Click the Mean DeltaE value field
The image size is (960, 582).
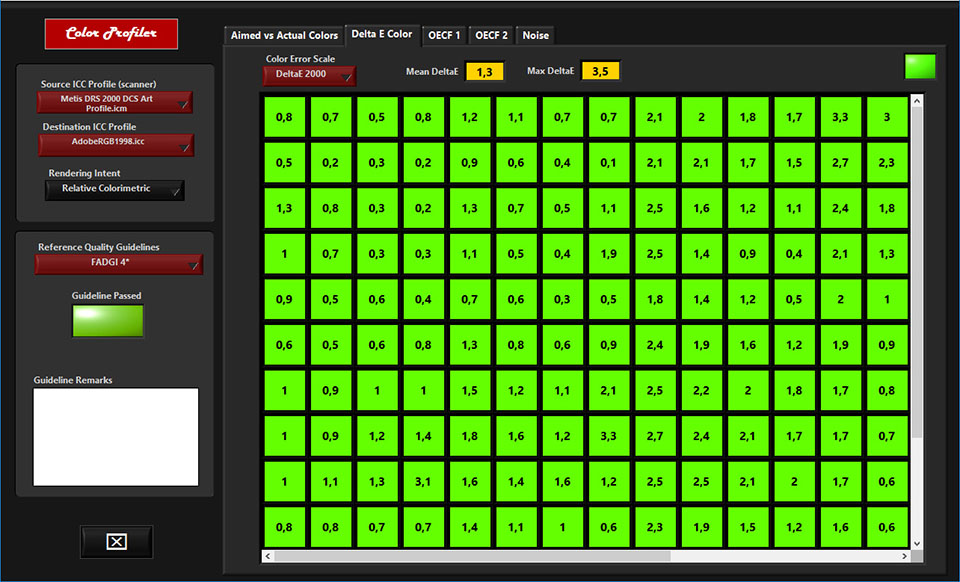pyautogui.click(x=484, y=72)
